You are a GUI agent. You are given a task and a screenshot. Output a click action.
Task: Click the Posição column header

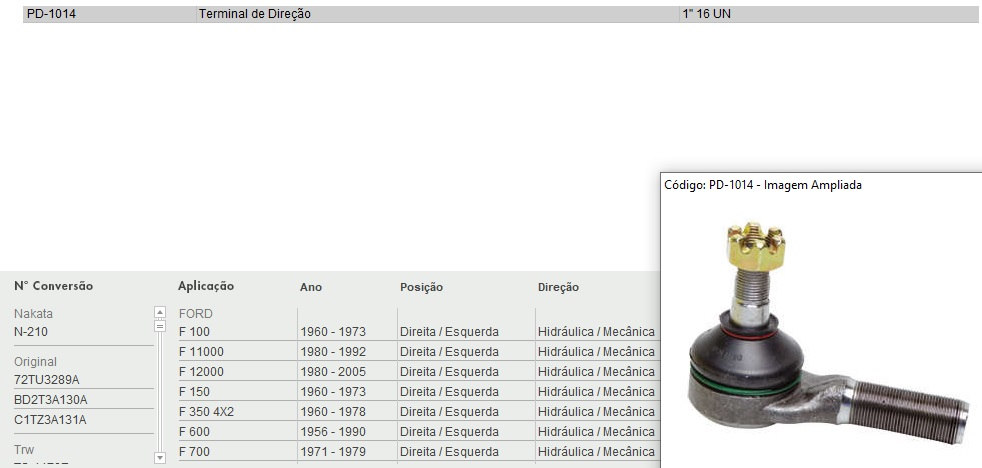(x=421, y=287)
